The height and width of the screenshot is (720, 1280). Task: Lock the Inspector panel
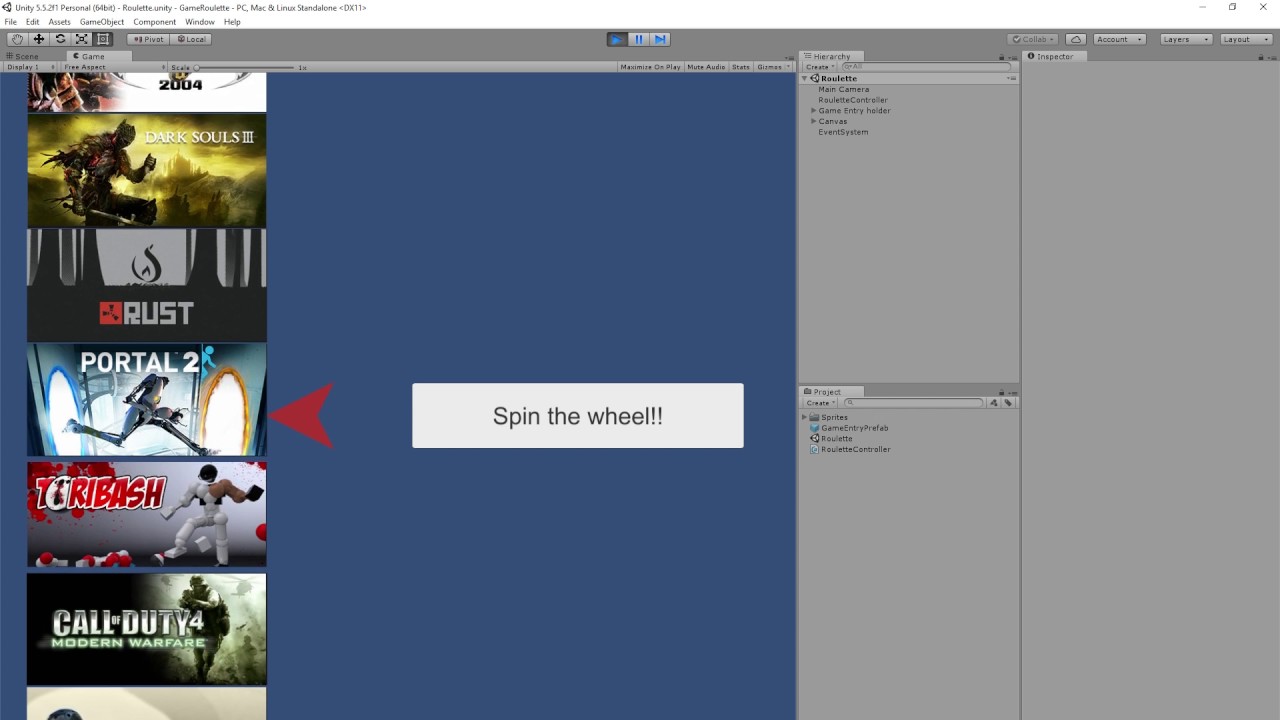click(x=1259, y=56)
